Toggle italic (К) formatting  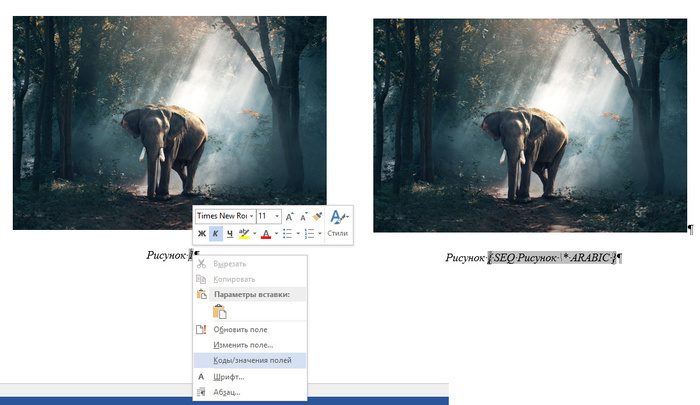pyautogui.click(x=216, y=234)
